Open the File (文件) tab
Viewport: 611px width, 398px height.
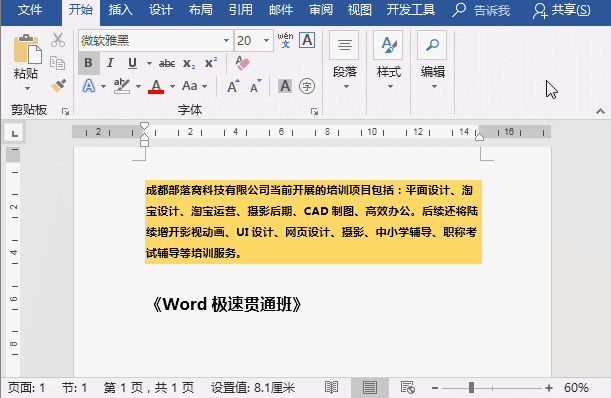pos(30,10)
